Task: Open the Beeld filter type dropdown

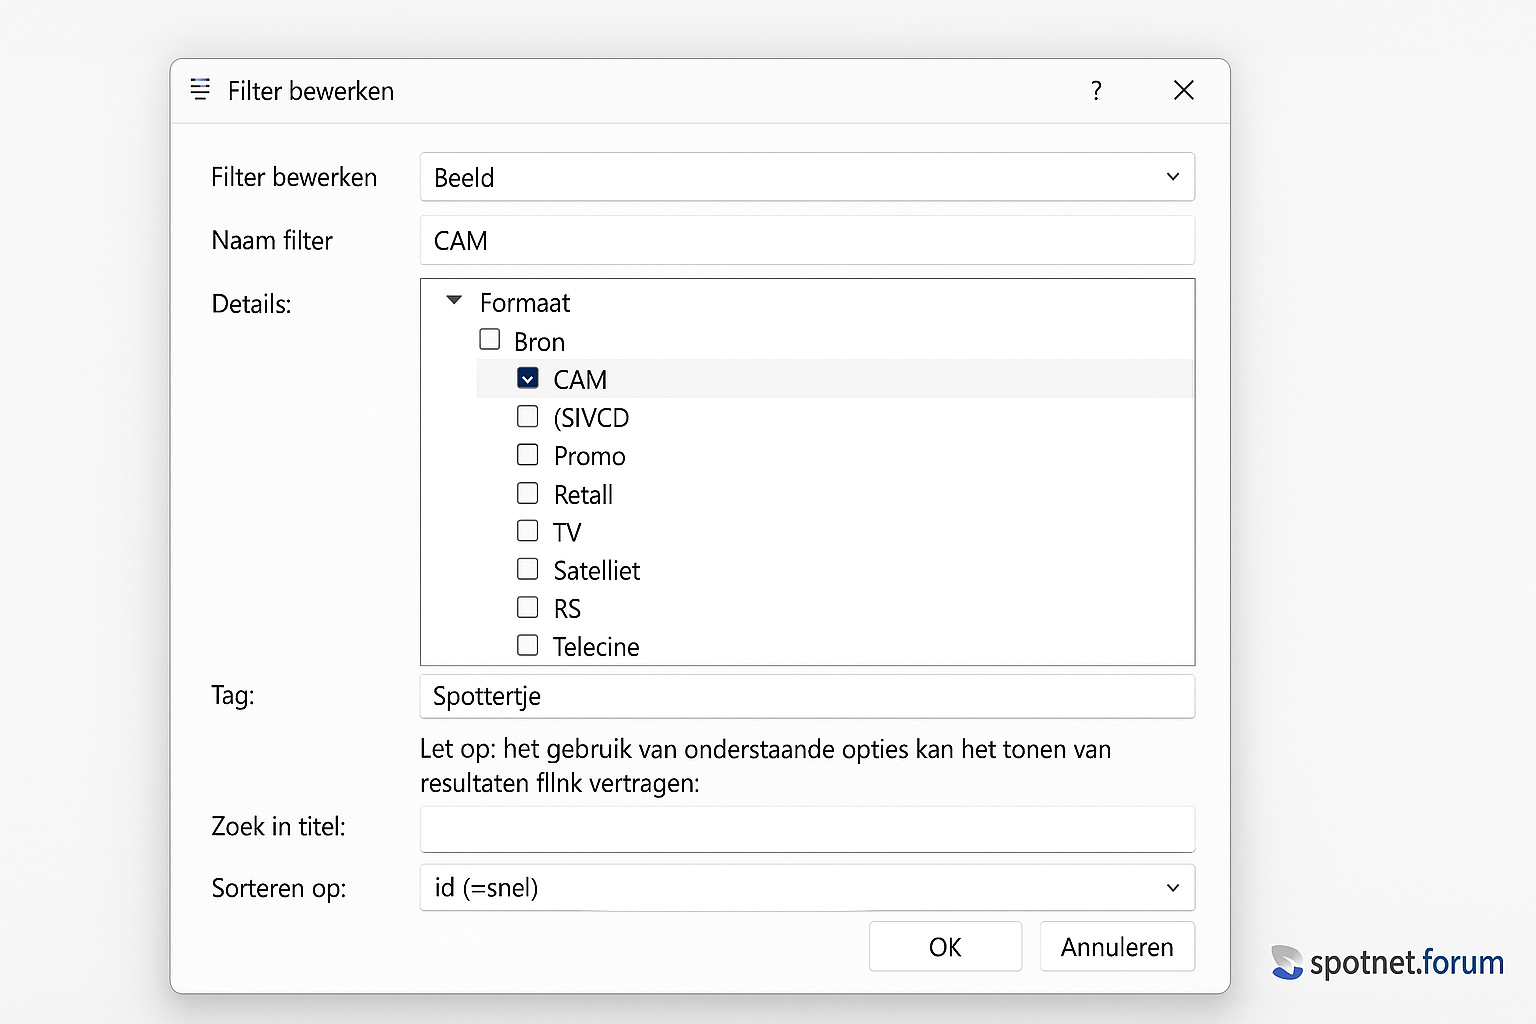Action: click(x=807, y=177)
